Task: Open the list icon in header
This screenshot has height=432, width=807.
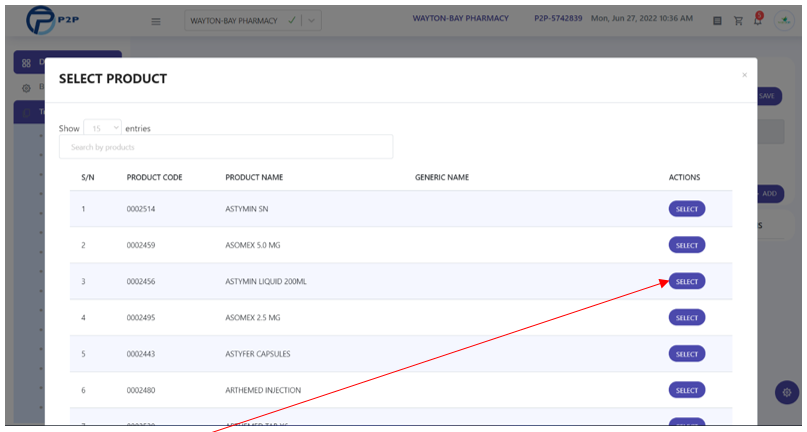Action: pos(717,21)
